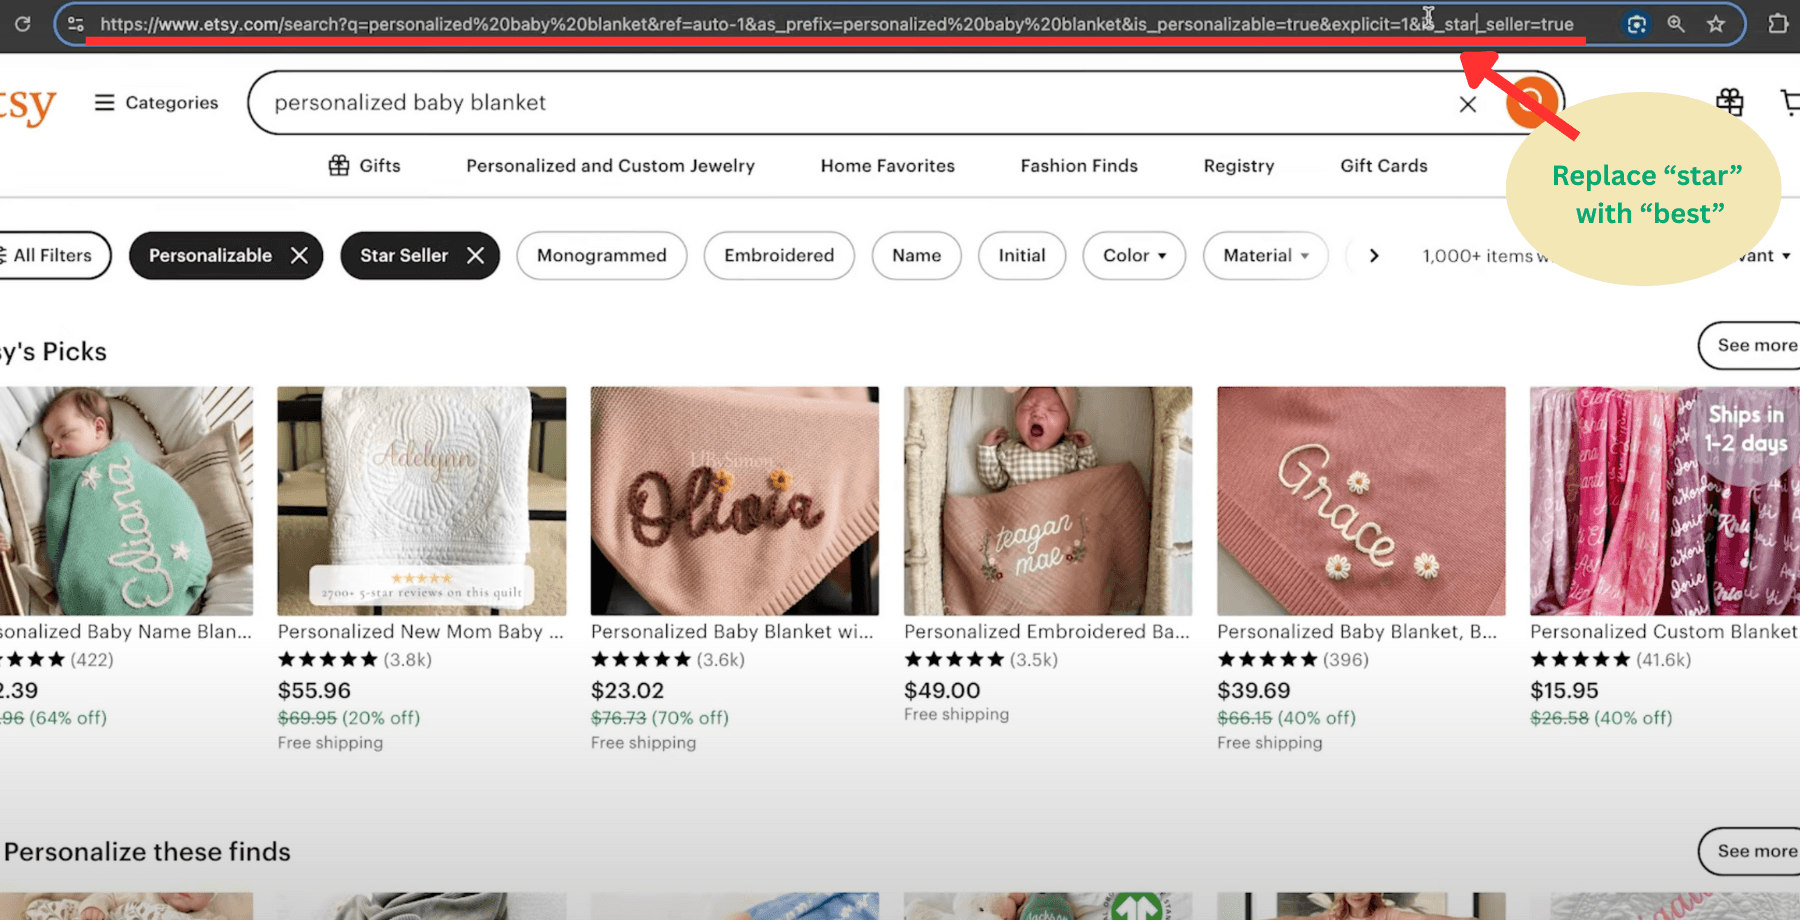Image resolution: width=1800 pixels, height=920 pixels.
Task: Open the Eliana green blanket thumbnail
Action: coord(126,501)
